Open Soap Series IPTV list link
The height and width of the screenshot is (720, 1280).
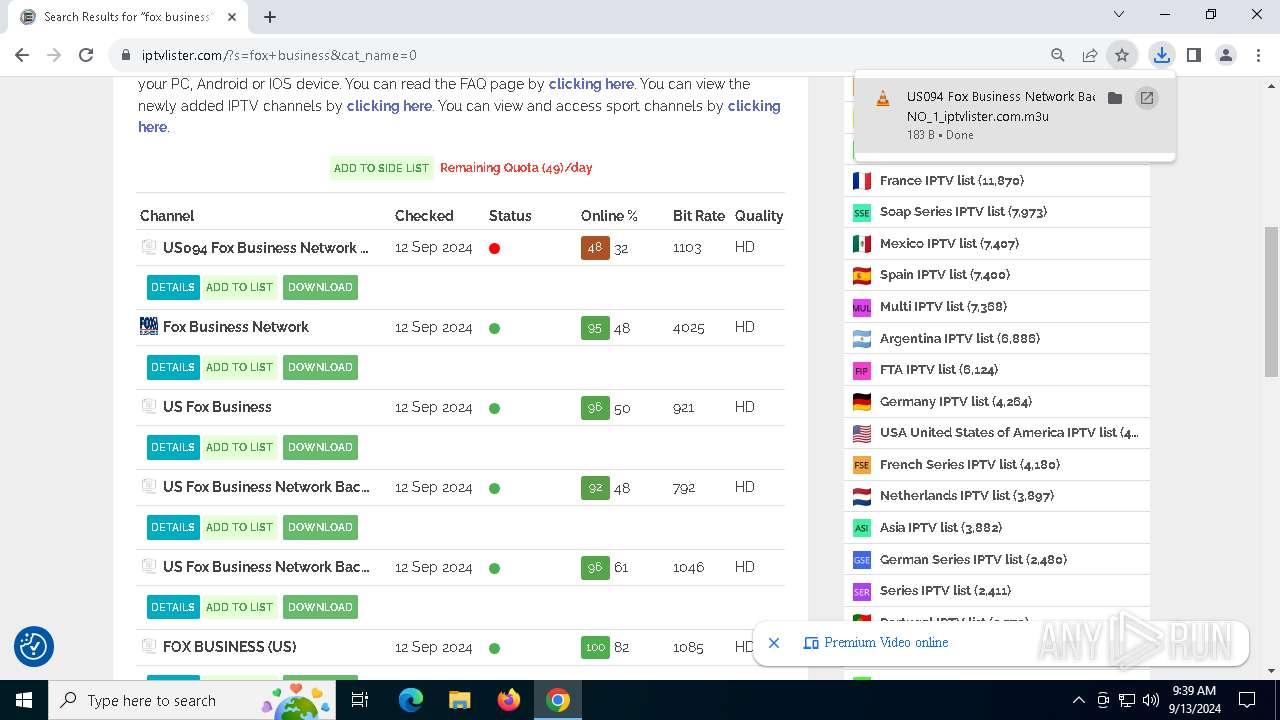[x=963, y=212]
